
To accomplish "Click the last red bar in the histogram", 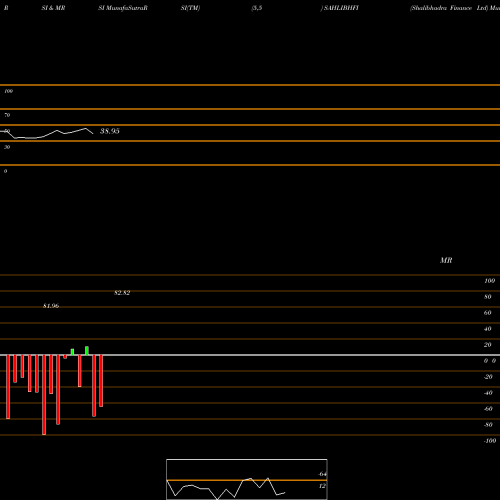I will (101, 381).
